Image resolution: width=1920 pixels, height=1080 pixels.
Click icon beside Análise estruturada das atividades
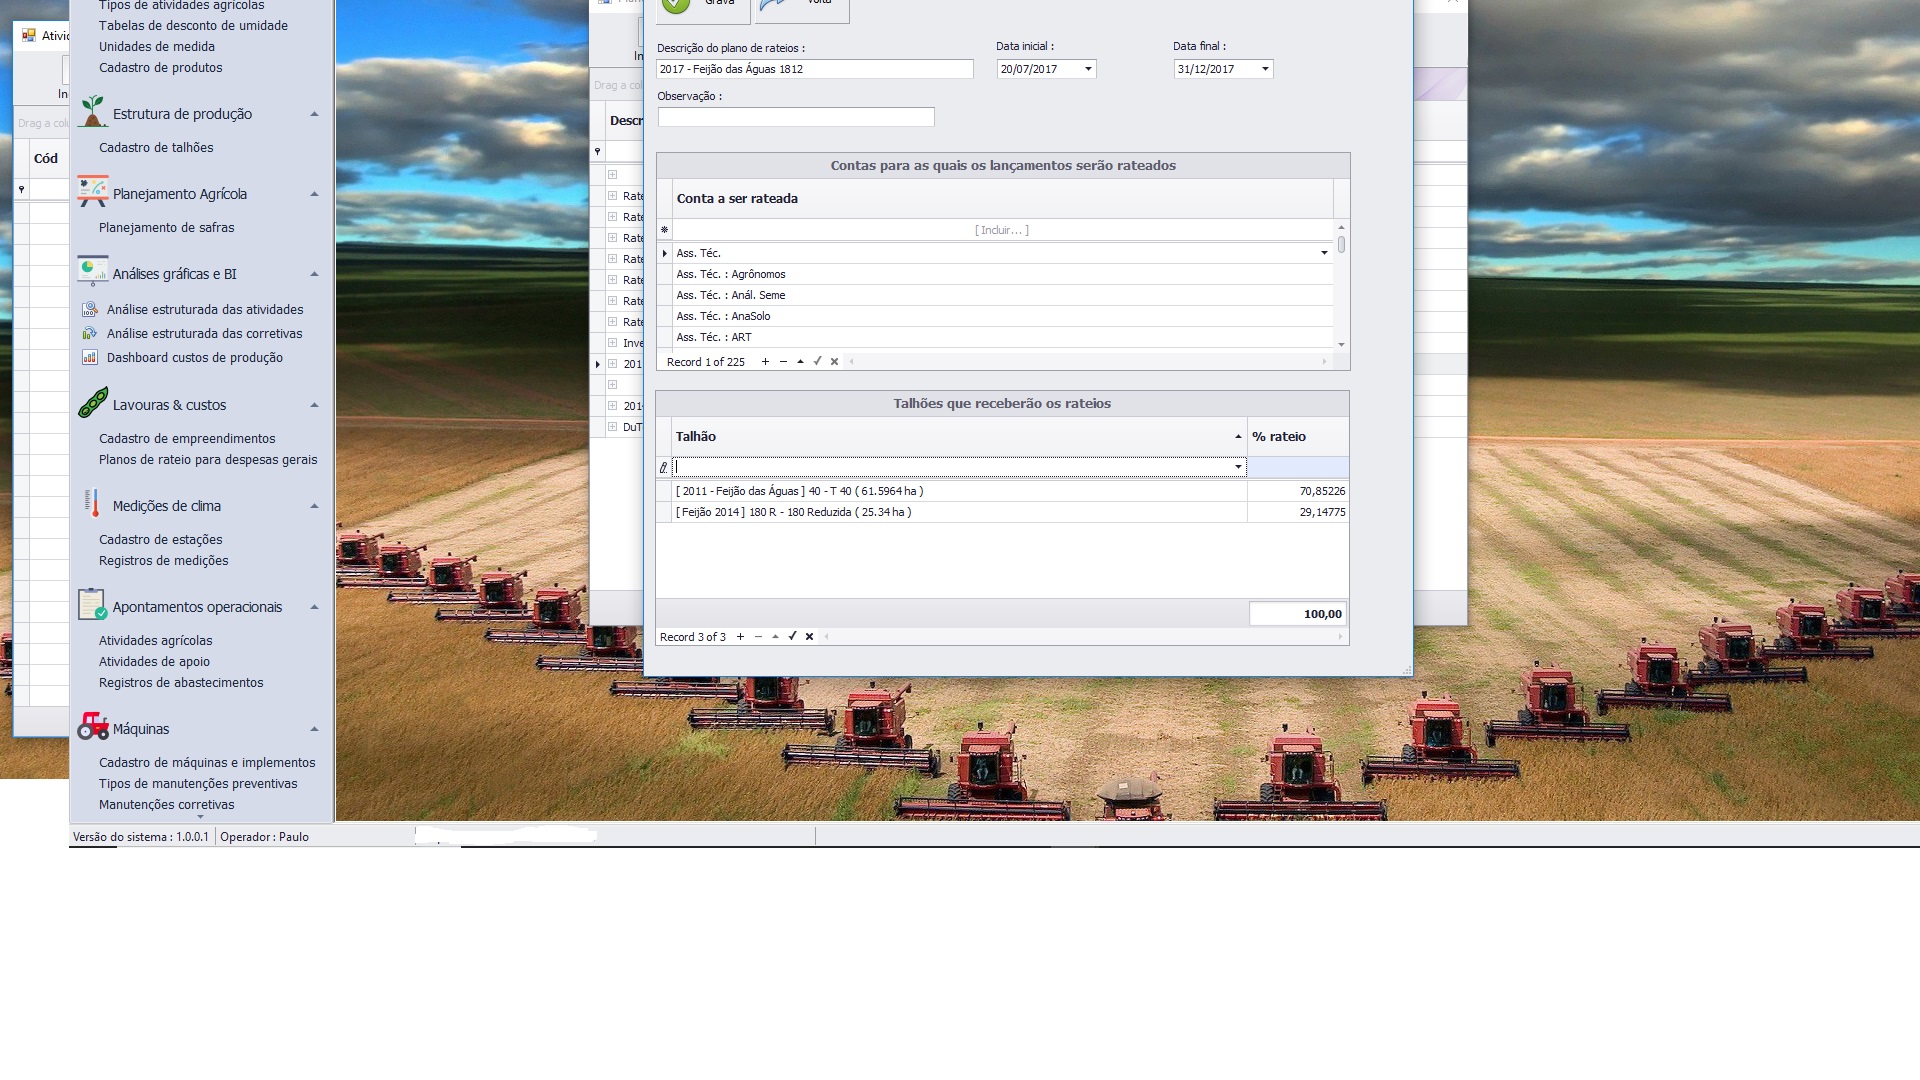(x=89, y=310)
